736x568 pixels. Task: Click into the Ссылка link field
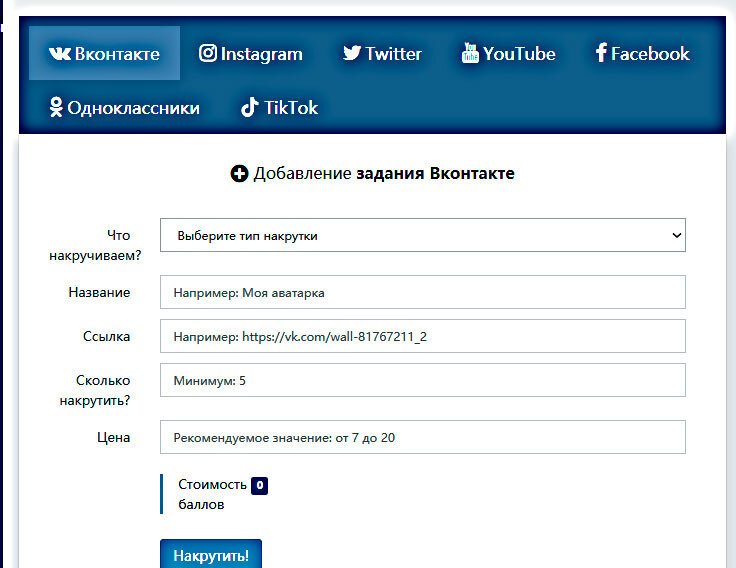422,336
